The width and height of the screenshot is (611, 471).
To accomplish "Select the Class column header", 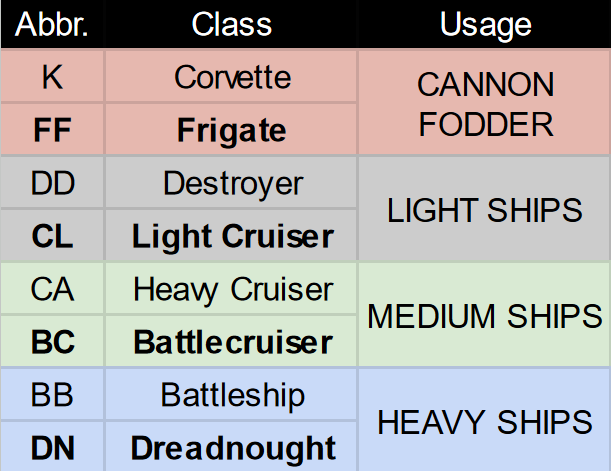I will pos(232,24).
